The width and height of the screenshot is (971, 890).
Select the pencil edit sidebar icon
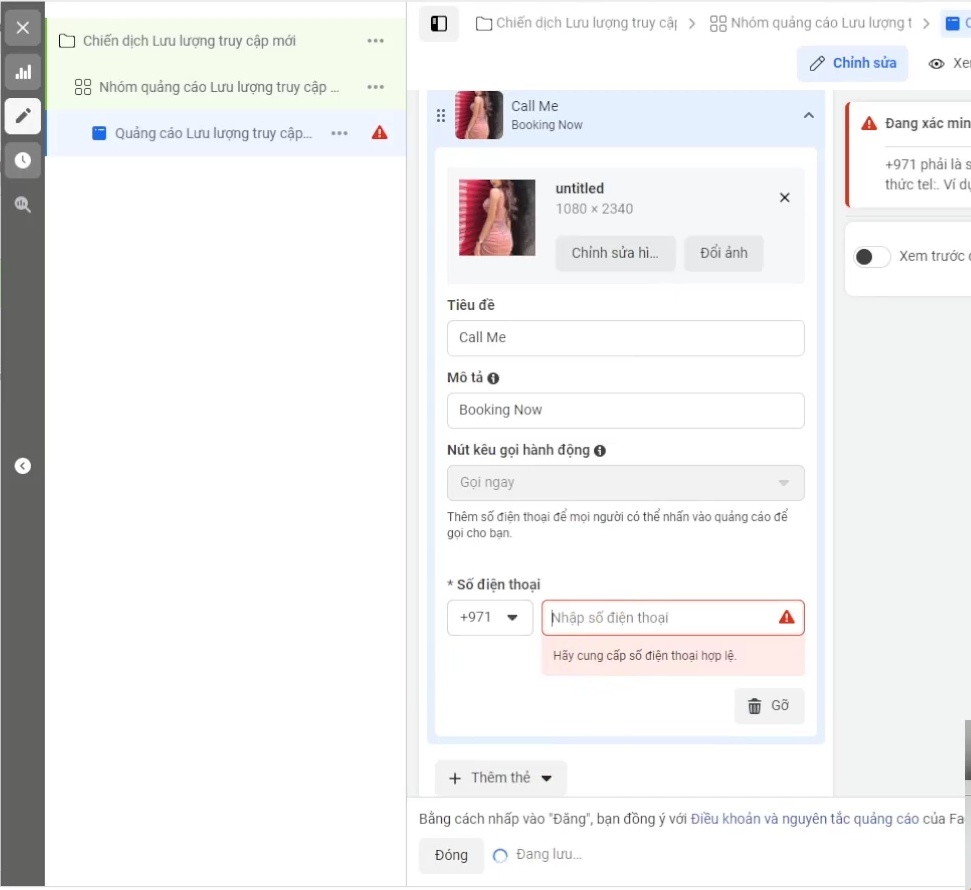coord(23,116)
